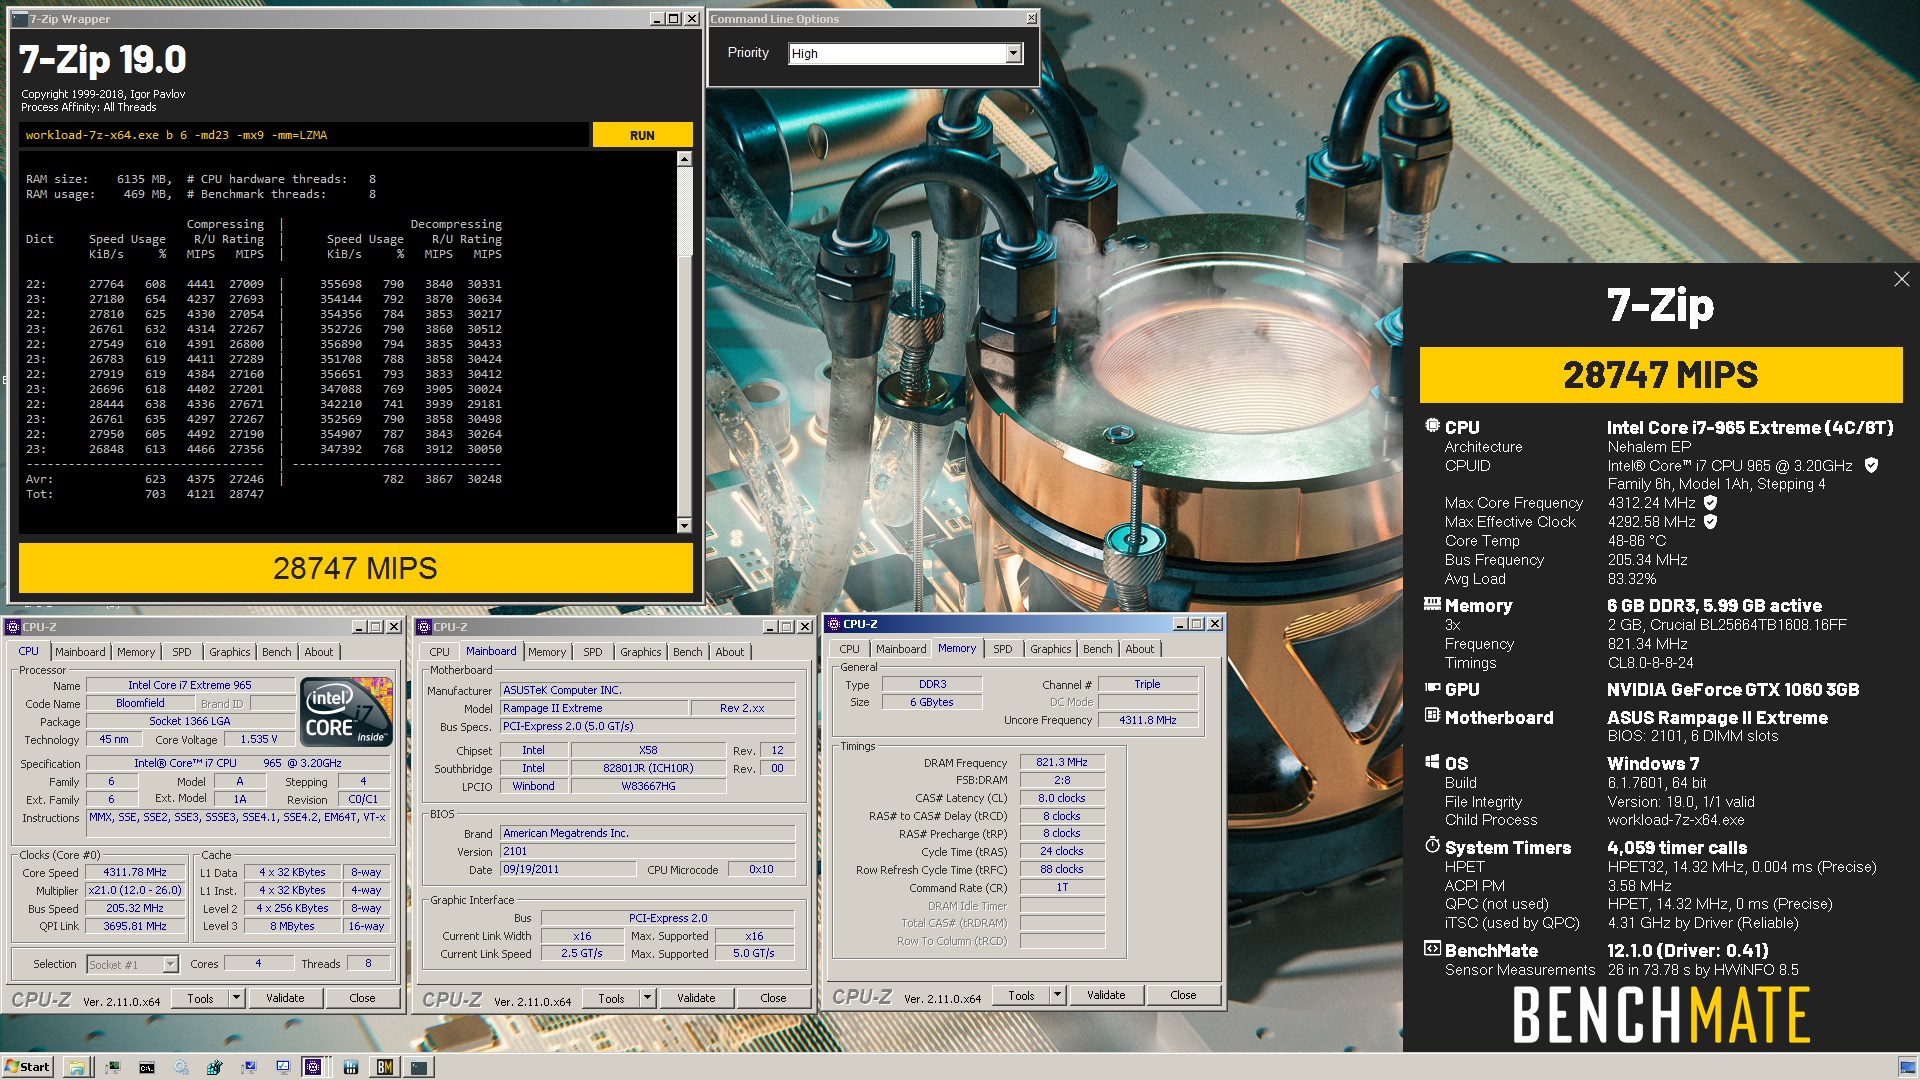This screenshot has width=1920, height=1080.
Task: Click the Rampage II Extreme model field
Action: (594, 708)
